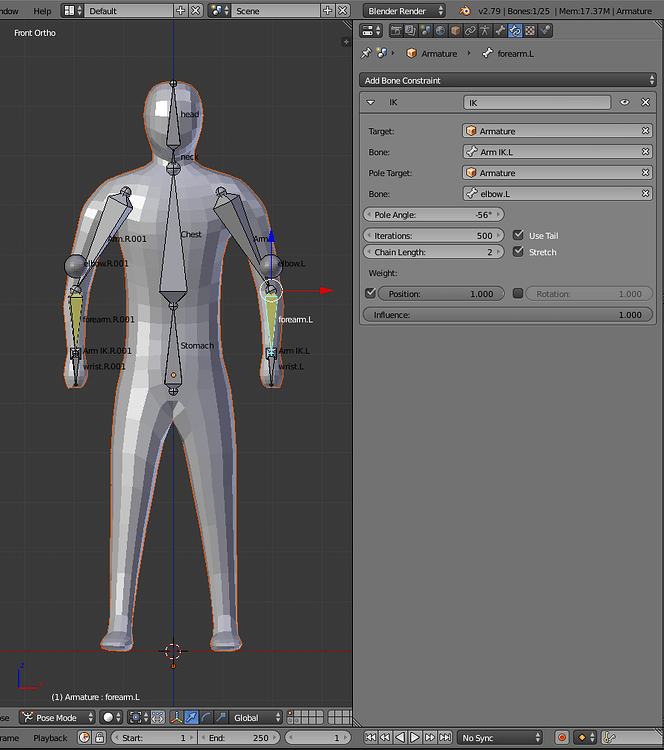The image size is (664, 750).
Task: Click the Chain Length field
Action: tap(433, 252)
